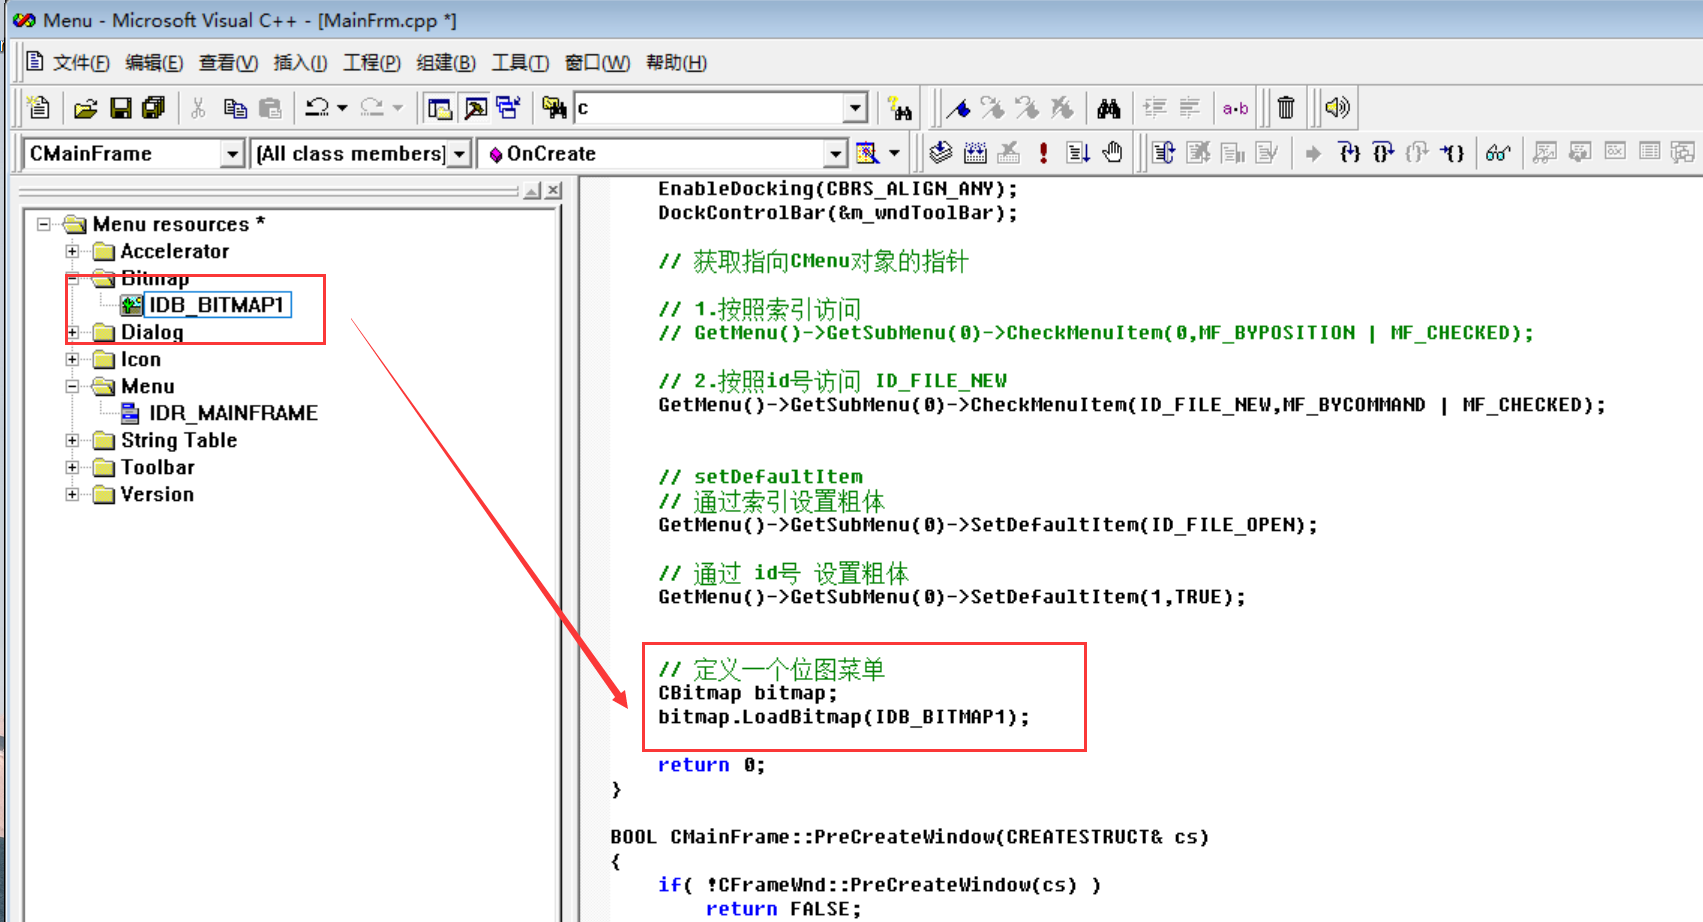
Task: Save the file with the floppy disk icon
Action: point(120,108)
